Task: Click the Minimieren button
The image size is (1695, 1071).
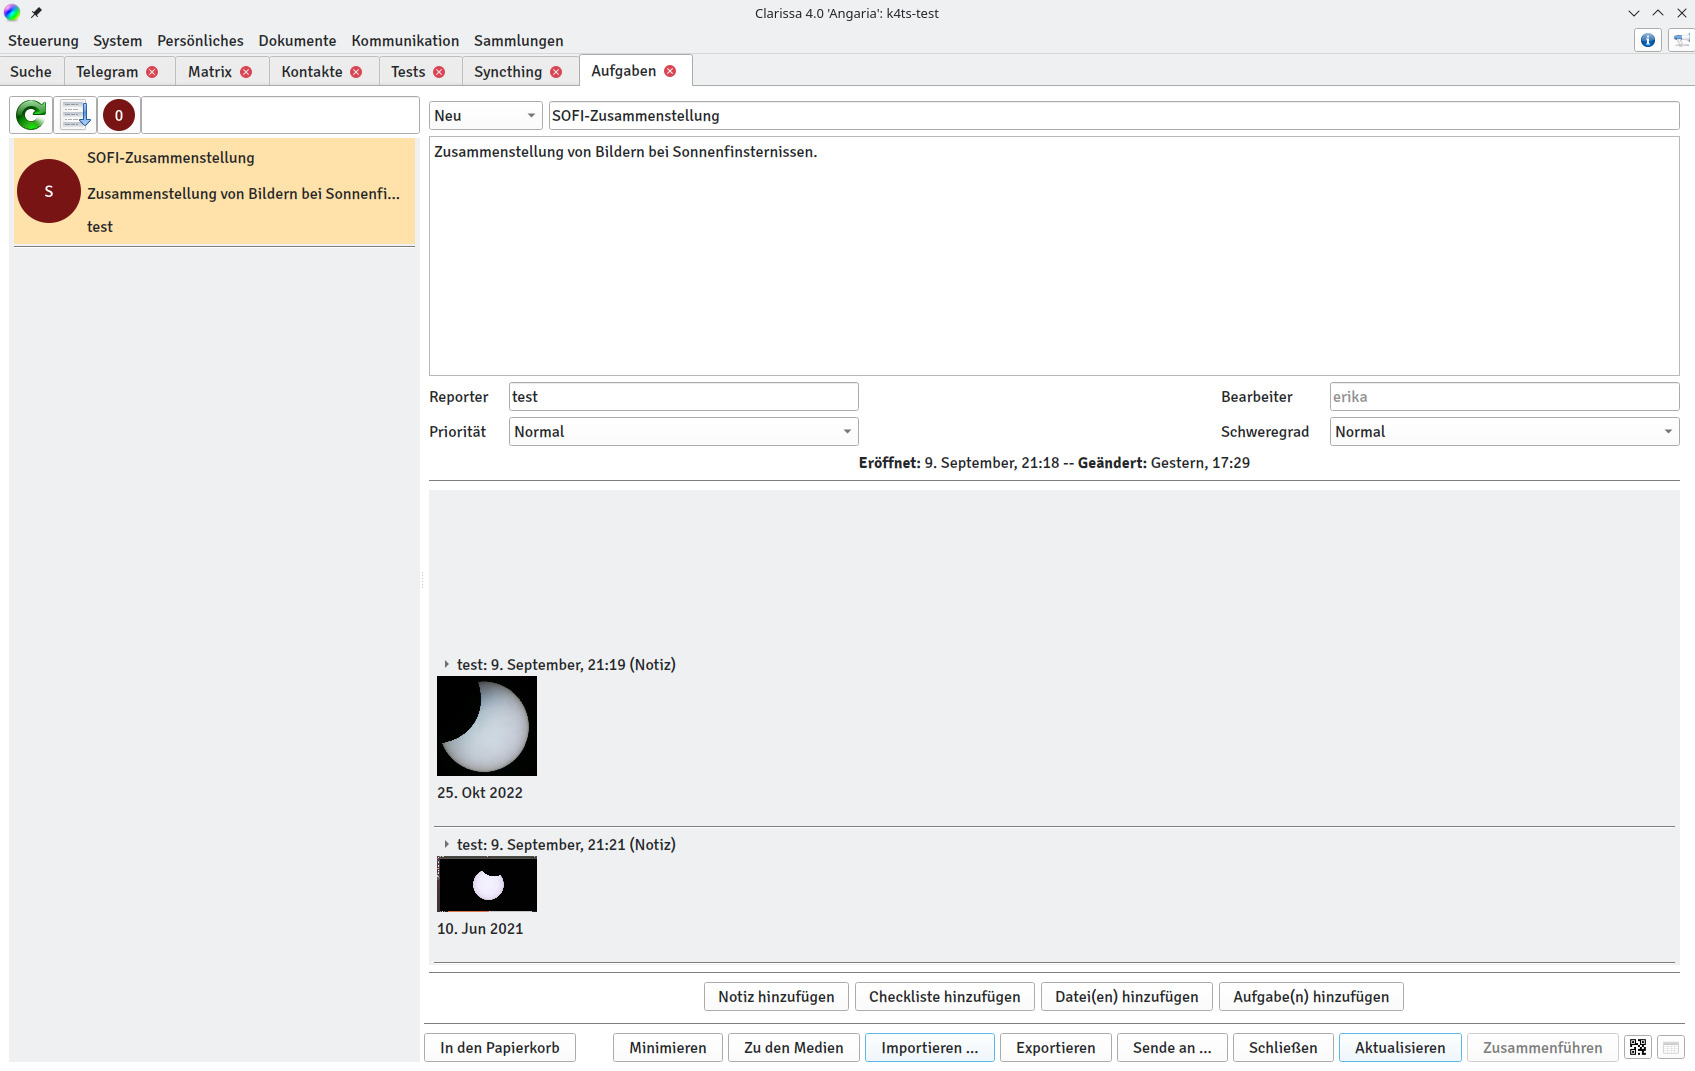Action: coord(668,1047)
